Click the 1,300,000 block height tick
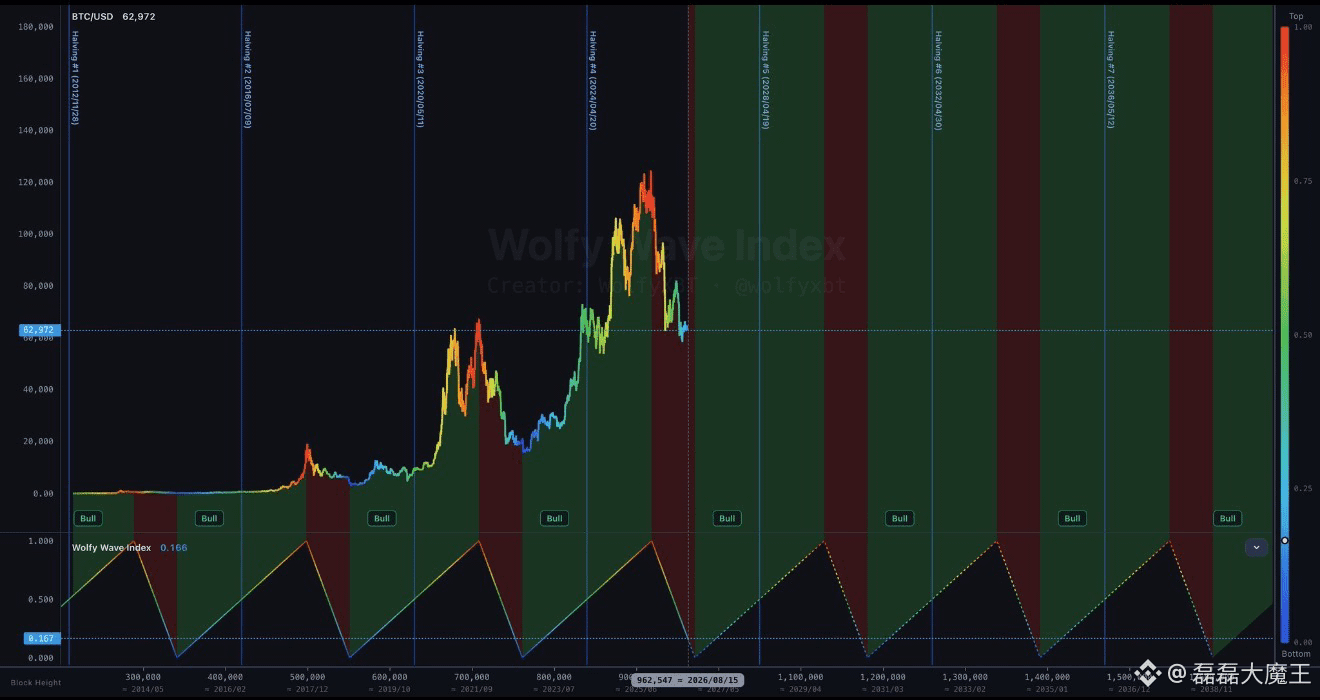Image resolution: width=1320 pixels, height=700 pixels. click(965, 677)
